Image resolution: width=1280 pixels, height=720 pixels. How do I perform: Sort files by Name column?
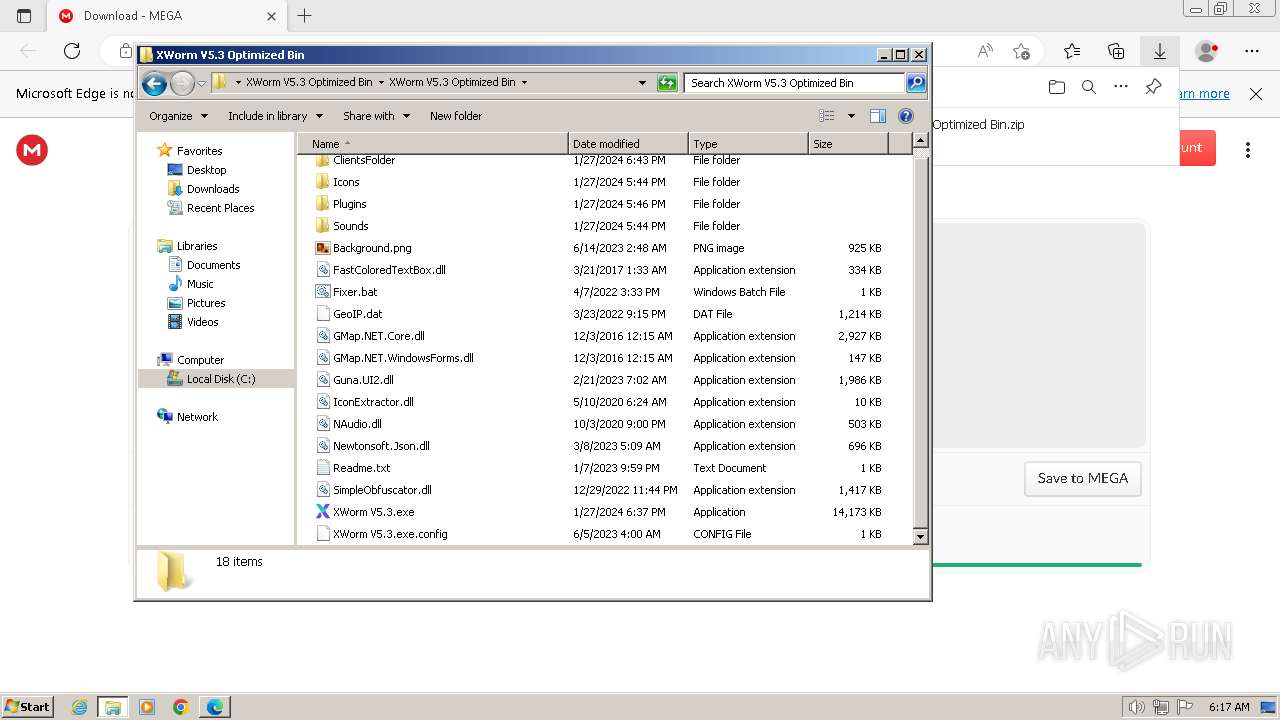coord(432,144)
